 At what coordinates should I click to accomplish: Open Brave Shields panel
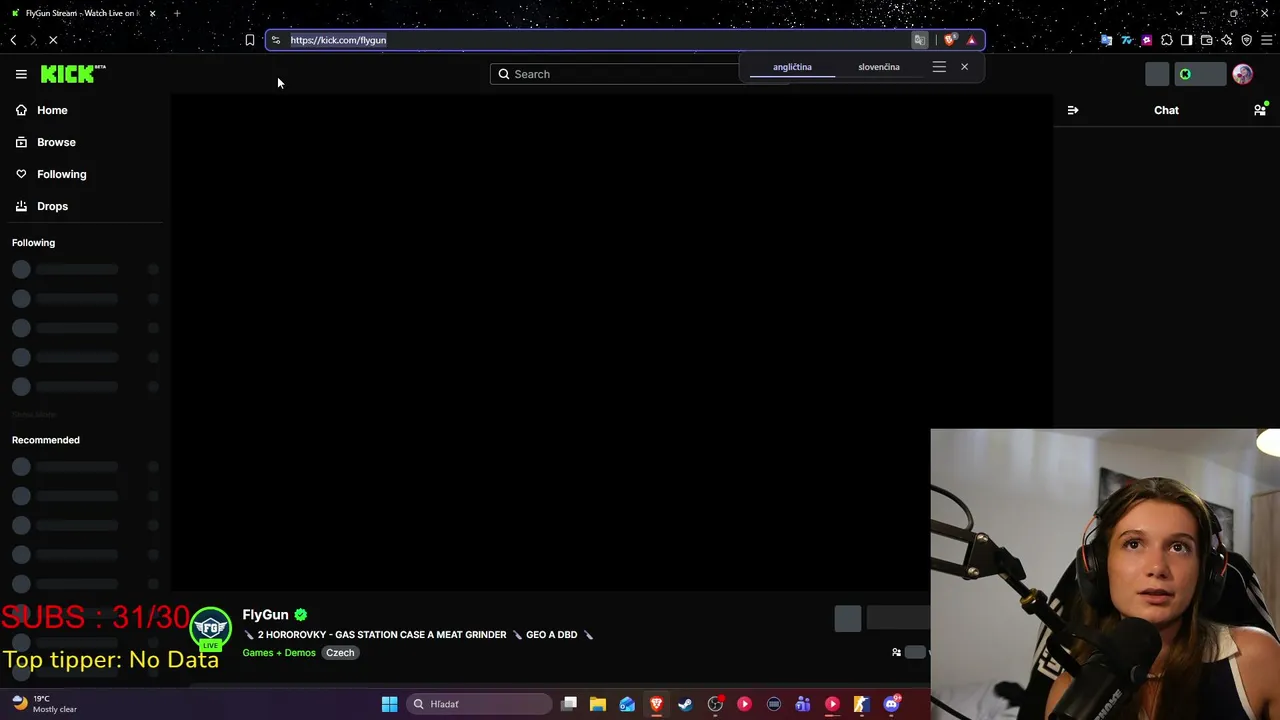(950, 40)
